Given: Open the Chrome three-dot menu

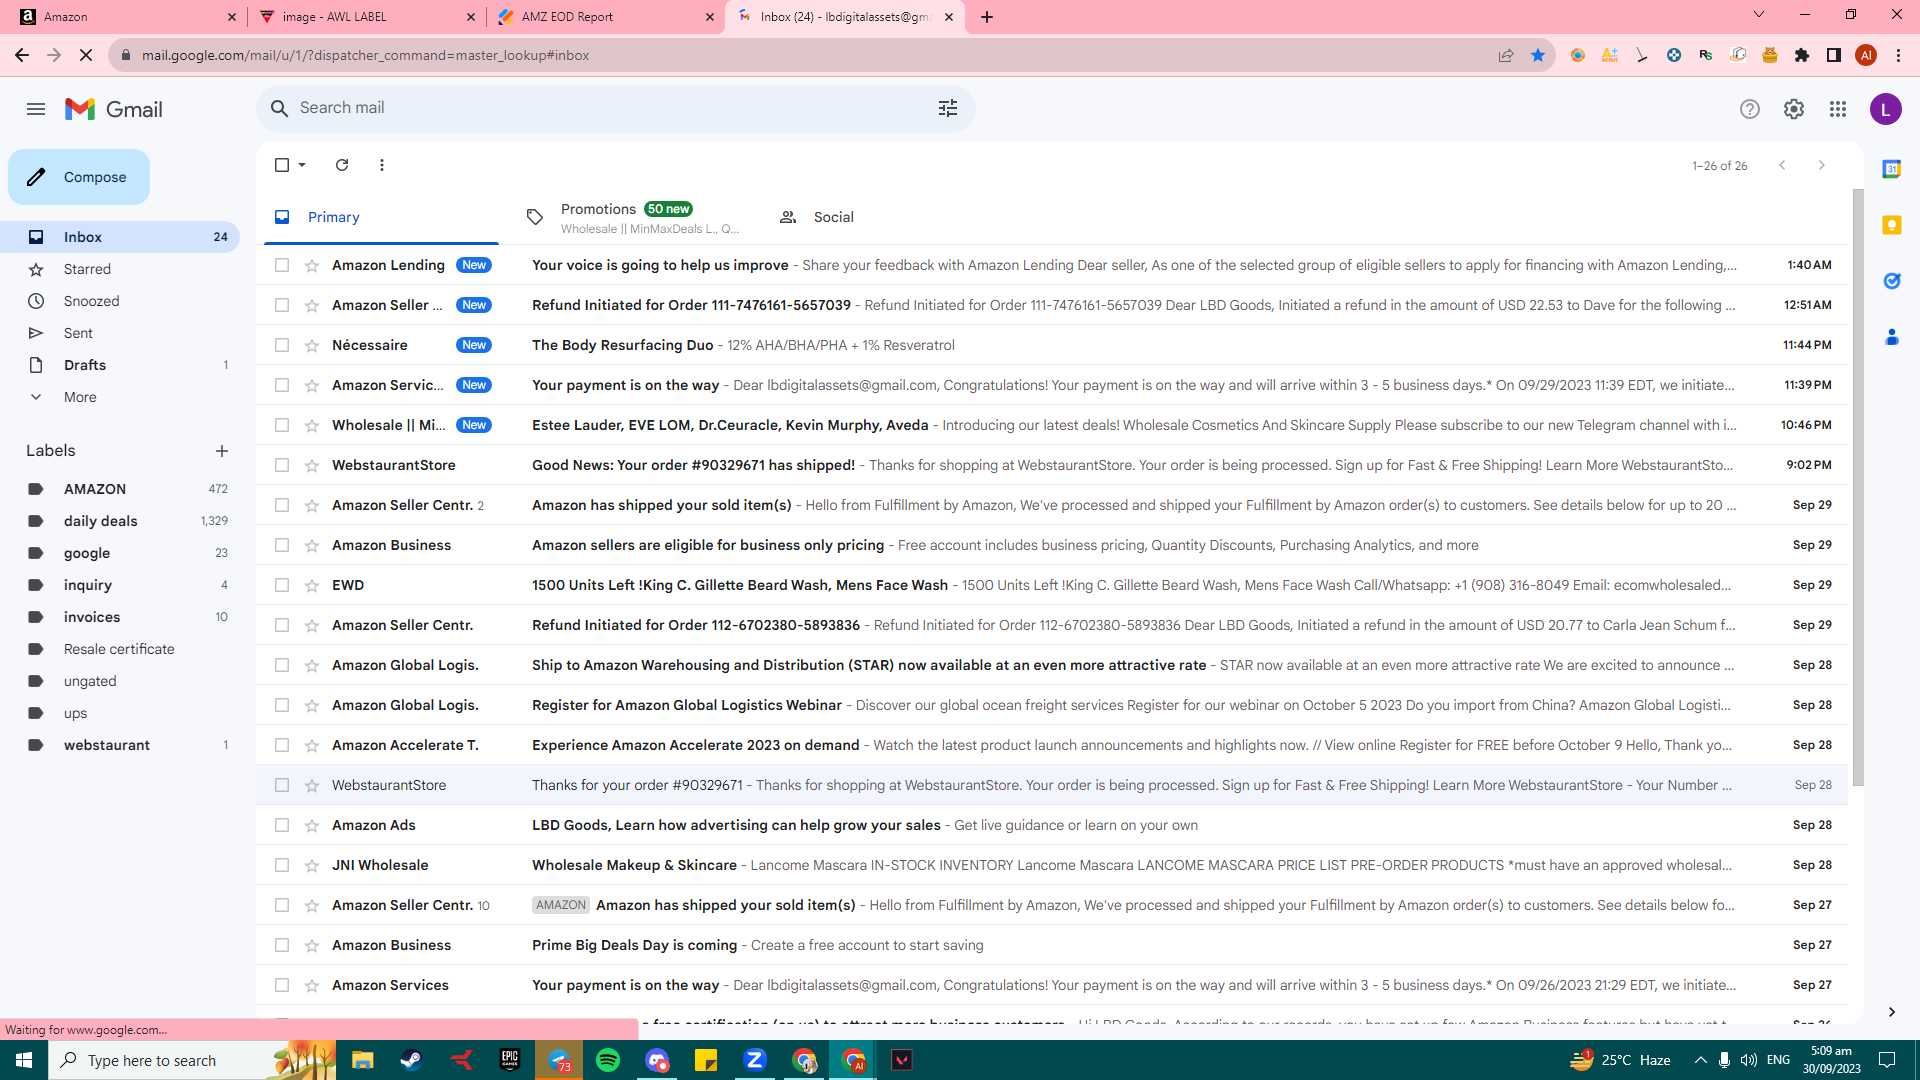Looking at the screenshot, I should coord(1898,55).
